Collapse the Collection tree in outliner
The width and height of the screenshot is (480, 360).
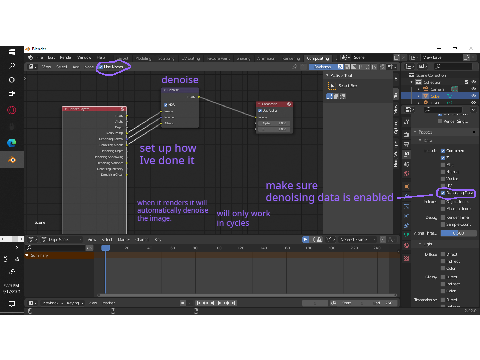(x=412, y=82)
